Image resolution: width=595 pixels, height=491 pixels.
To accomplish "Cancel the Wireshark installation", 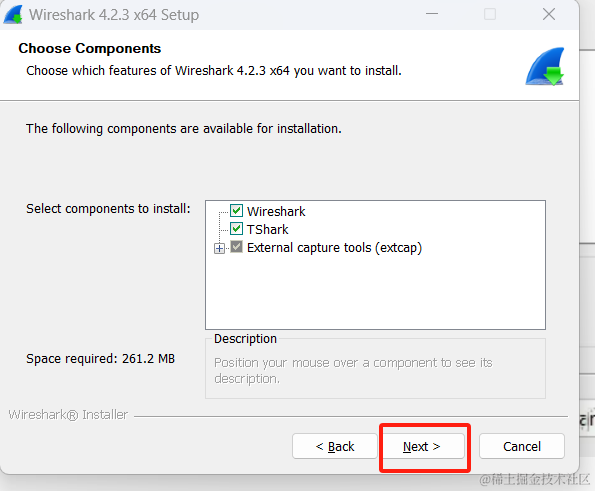I will tap(522, 447).
